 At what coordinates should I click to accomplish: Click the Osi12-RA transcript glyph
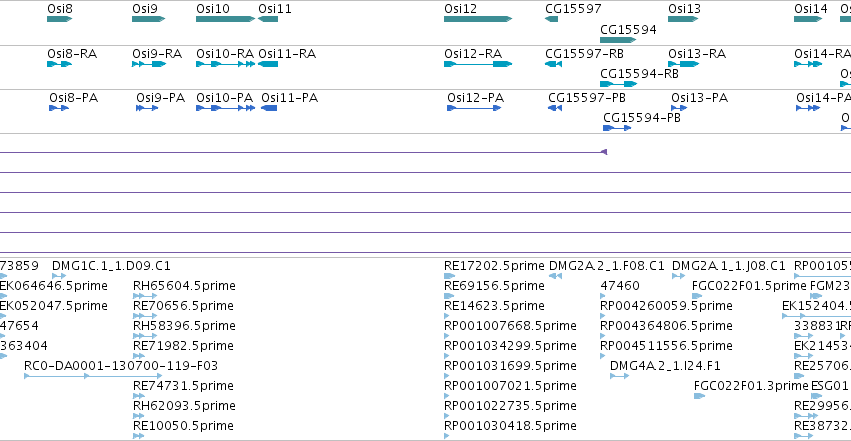(478, 64)
